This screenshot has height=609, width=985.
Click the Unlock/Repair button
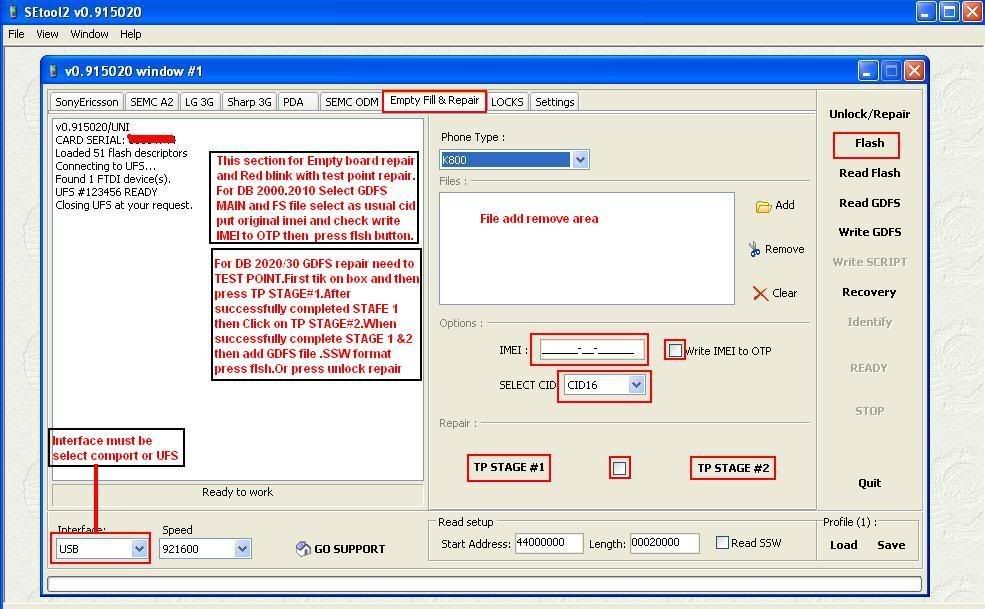click(869, 114)
